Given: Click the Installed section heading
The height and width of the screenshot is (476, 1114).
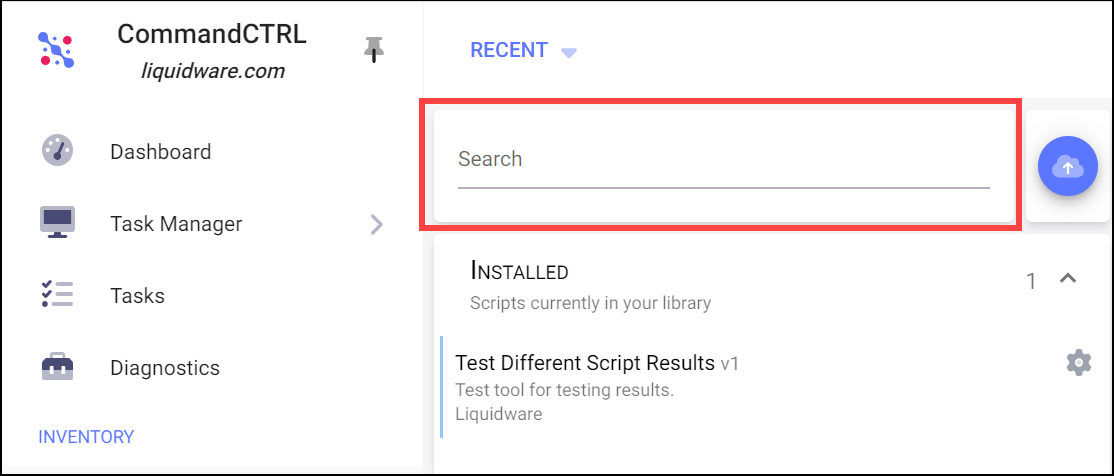Looking at the screenshot, I should tap(519, 271).
